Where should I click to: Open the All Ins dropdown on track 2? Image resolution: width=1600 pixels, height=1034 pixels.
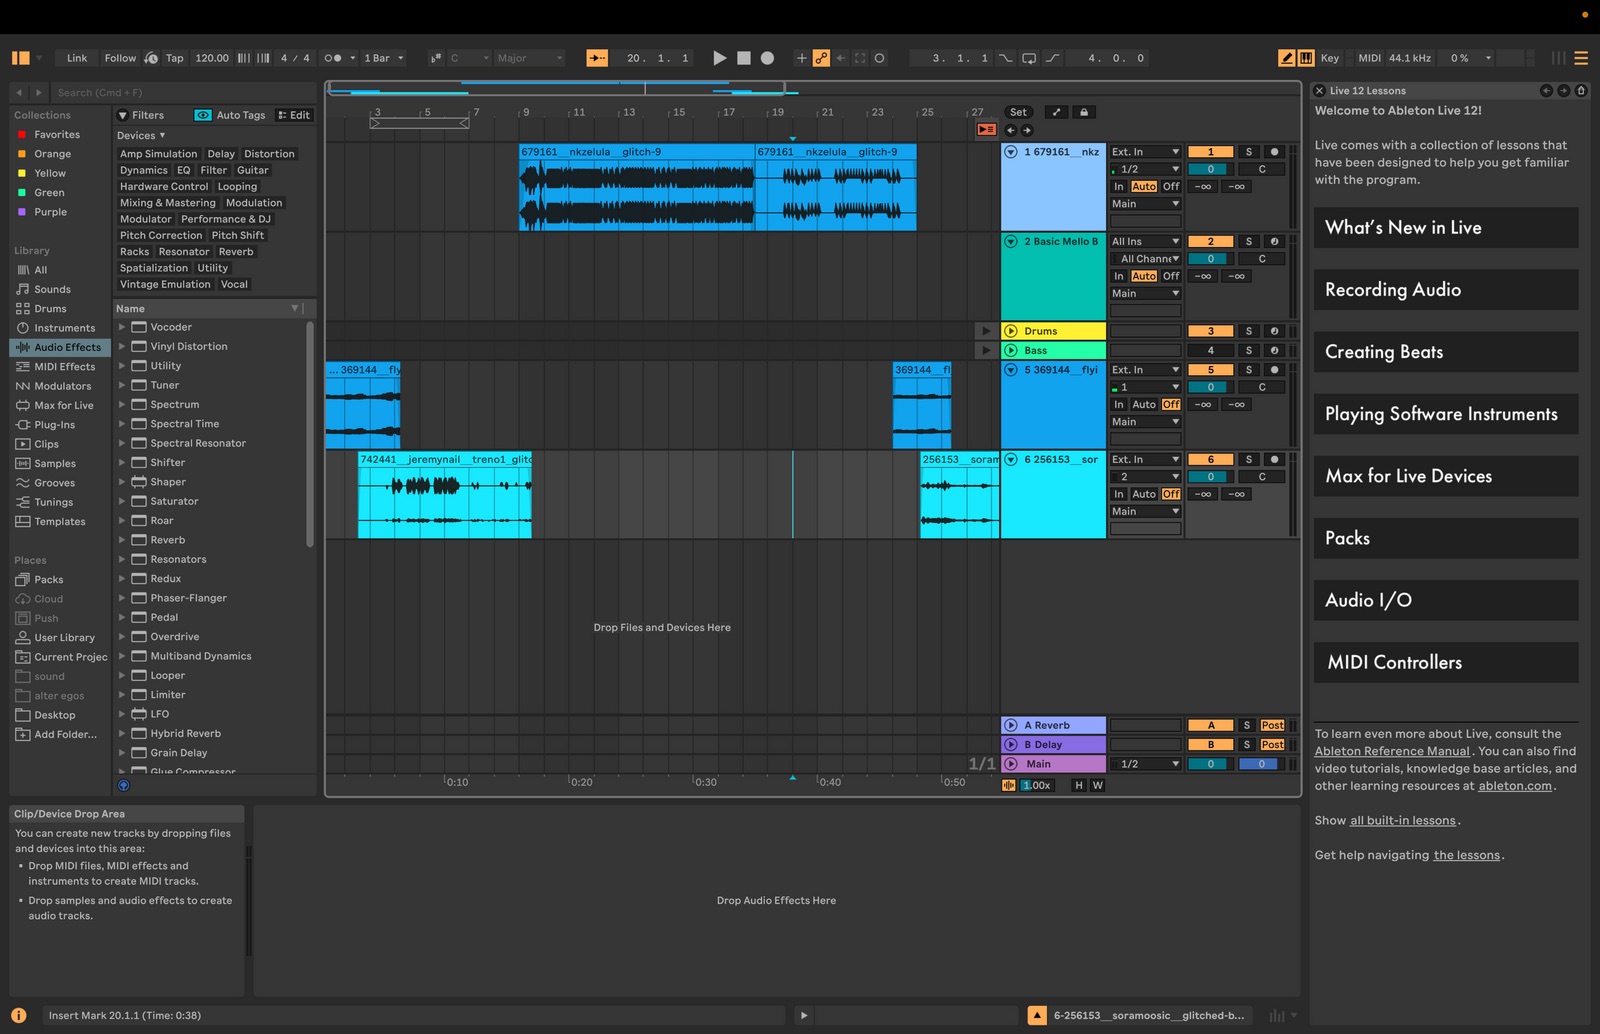click(1145, 241)
